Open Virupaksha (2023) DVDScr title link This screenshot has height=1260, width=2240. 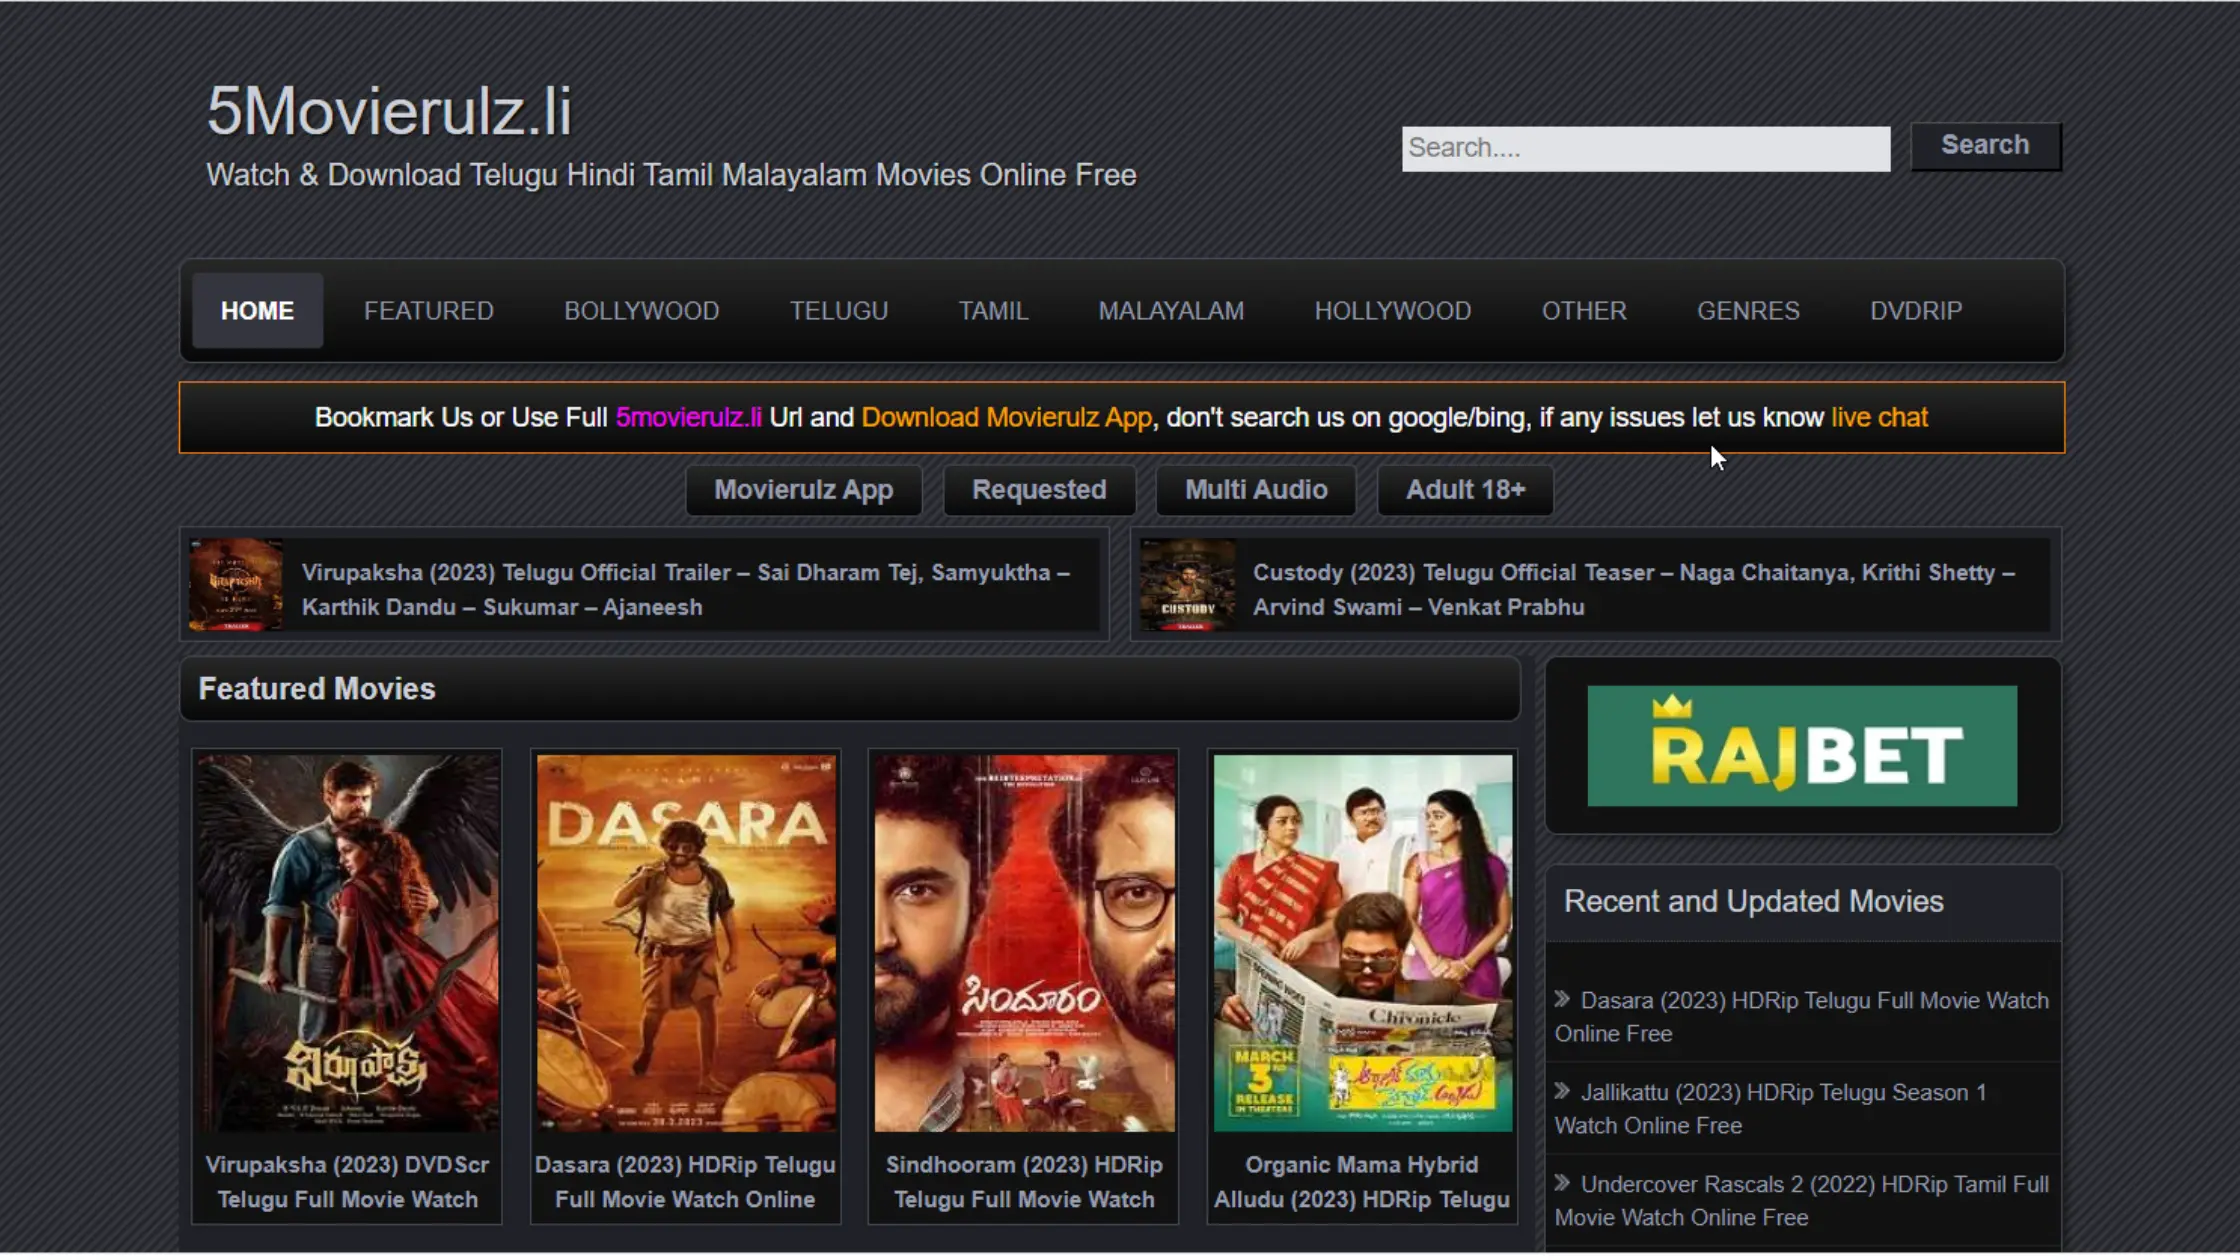[347, 1182]
